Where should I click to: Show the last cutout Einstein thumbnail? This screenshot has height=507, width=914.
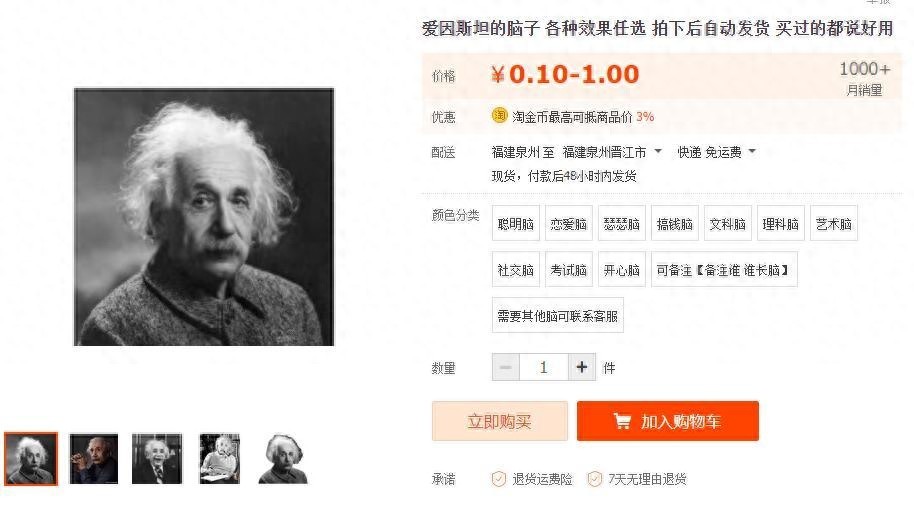283,459
